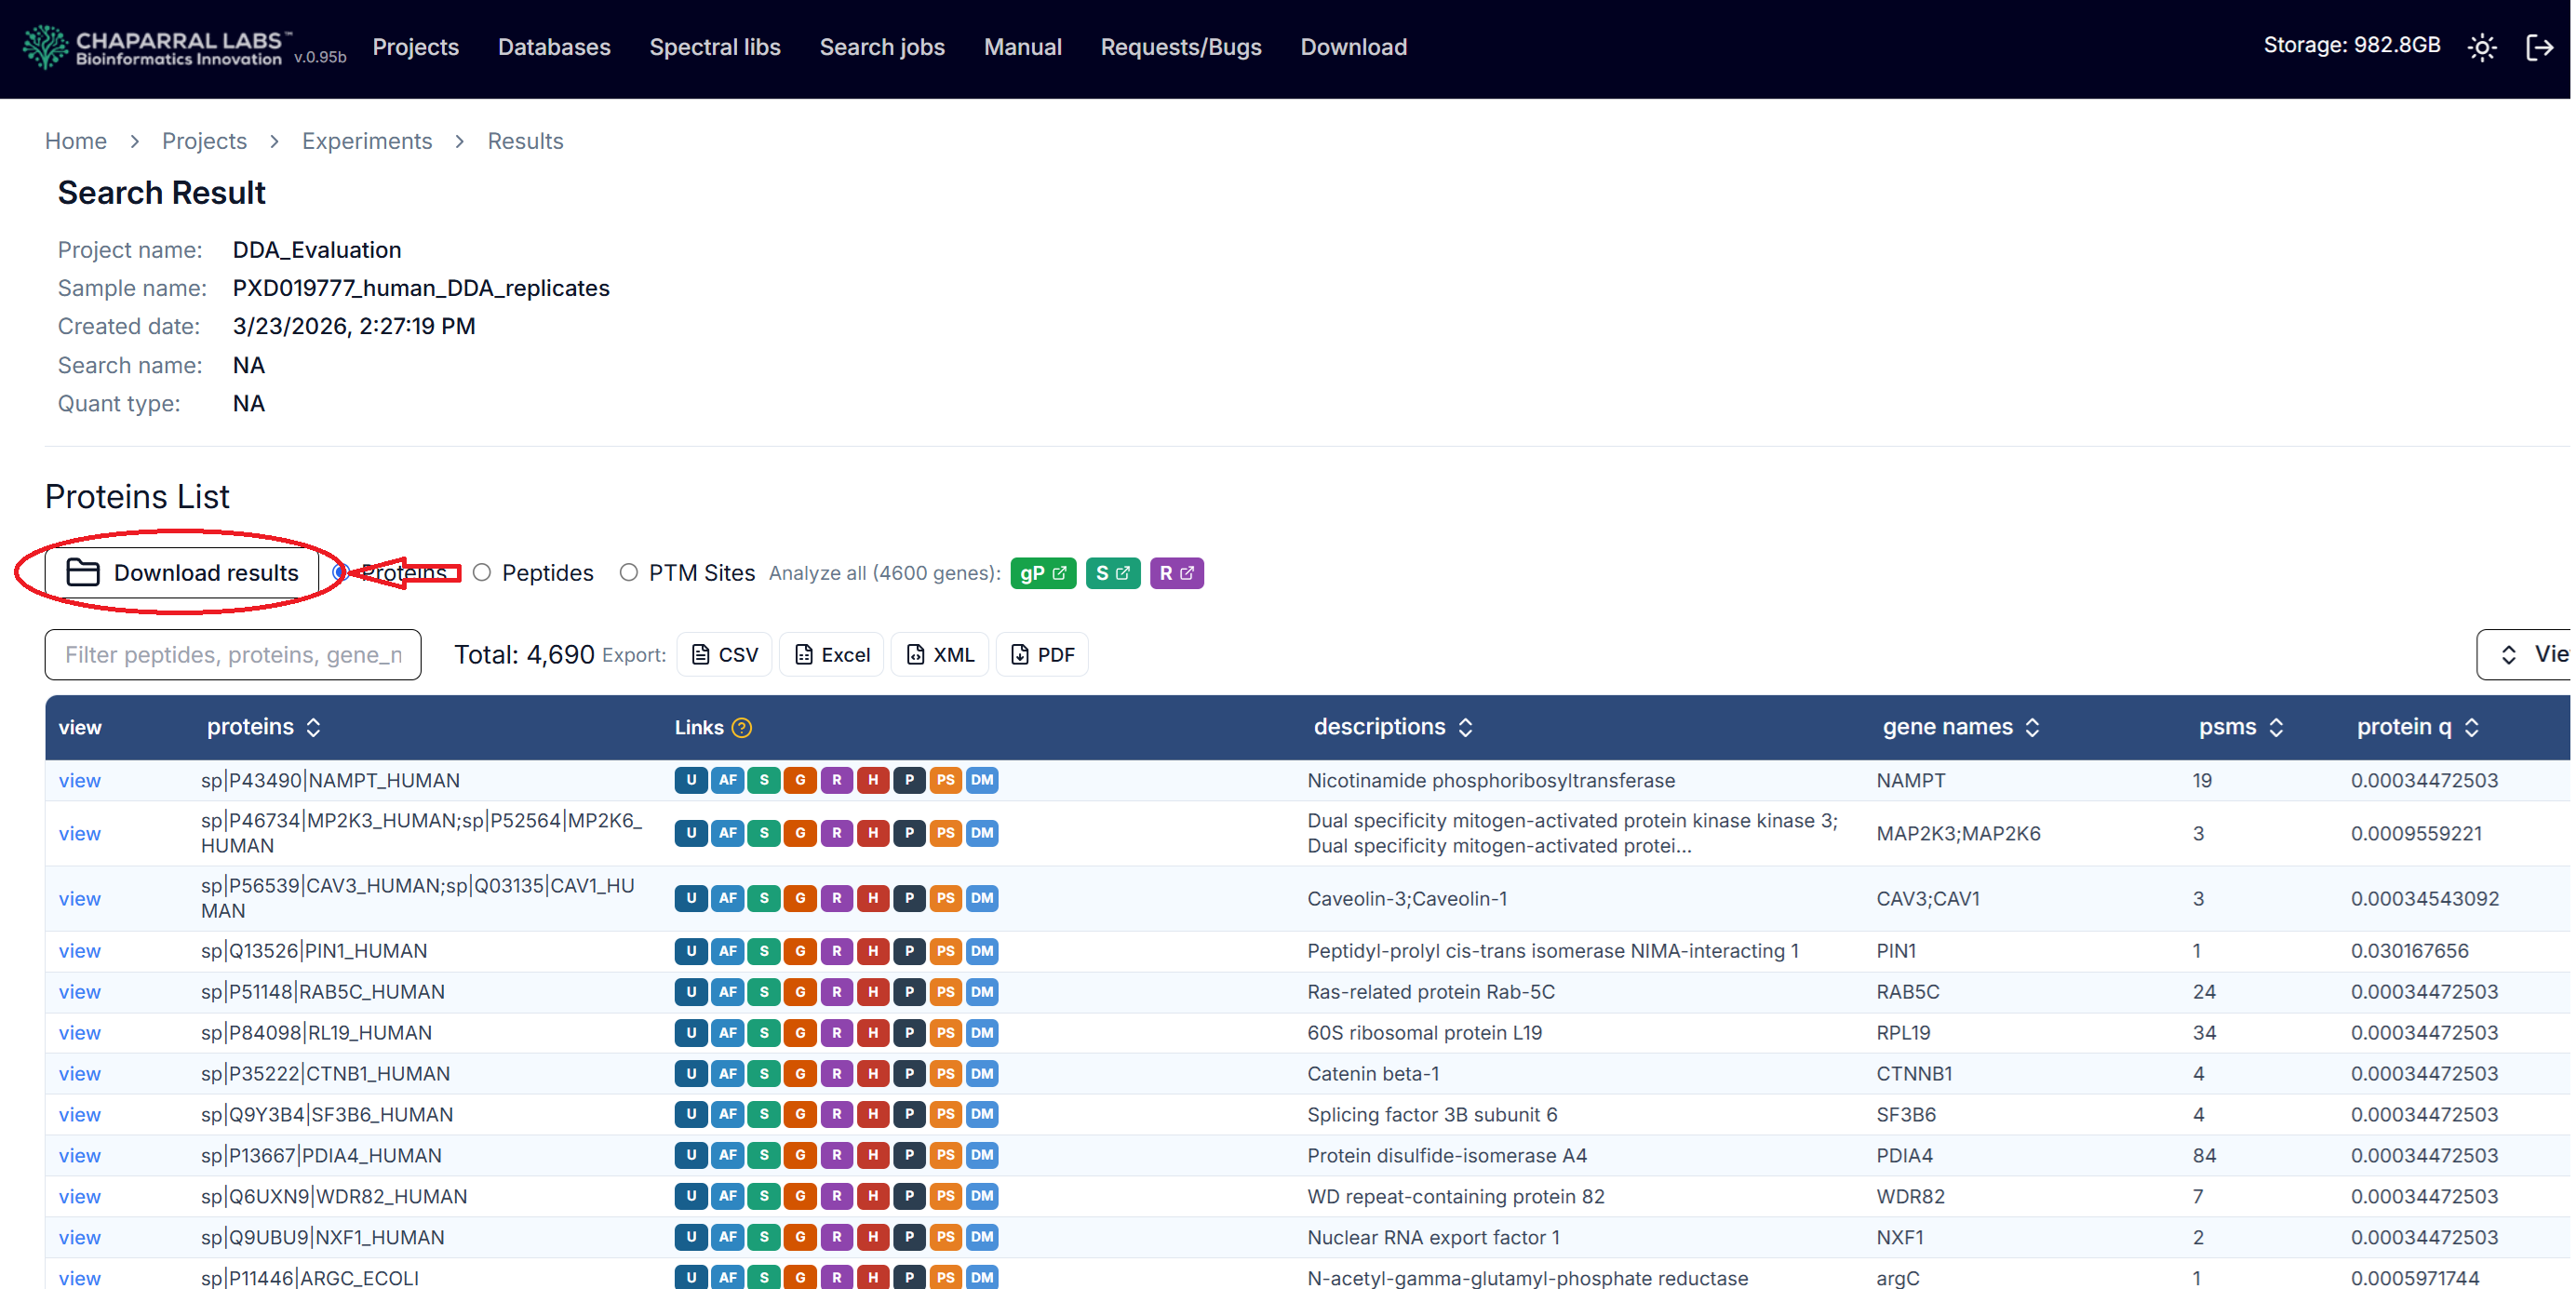Select the Proteins radio button

coord(340,573)
